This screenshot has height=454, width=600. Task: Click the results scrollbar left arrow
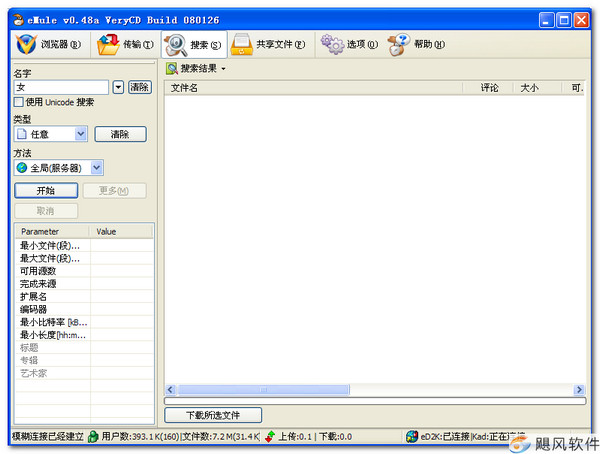tap(170, 390)
